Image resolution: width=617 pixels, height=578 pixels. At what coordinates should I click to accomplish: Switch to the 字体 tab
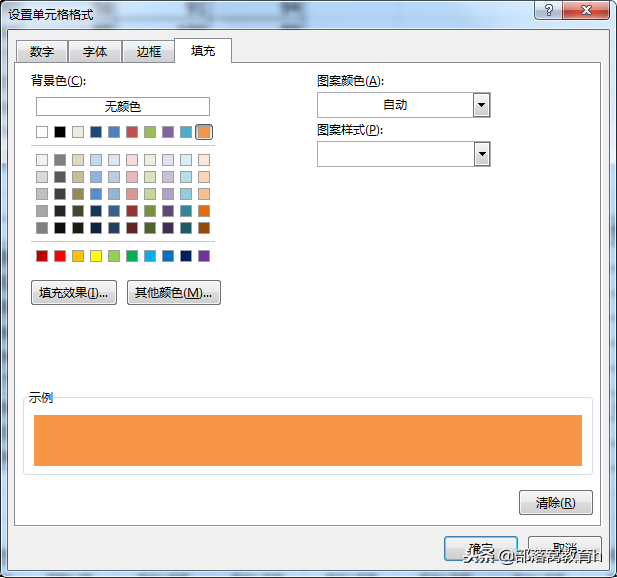click(95, 52)
